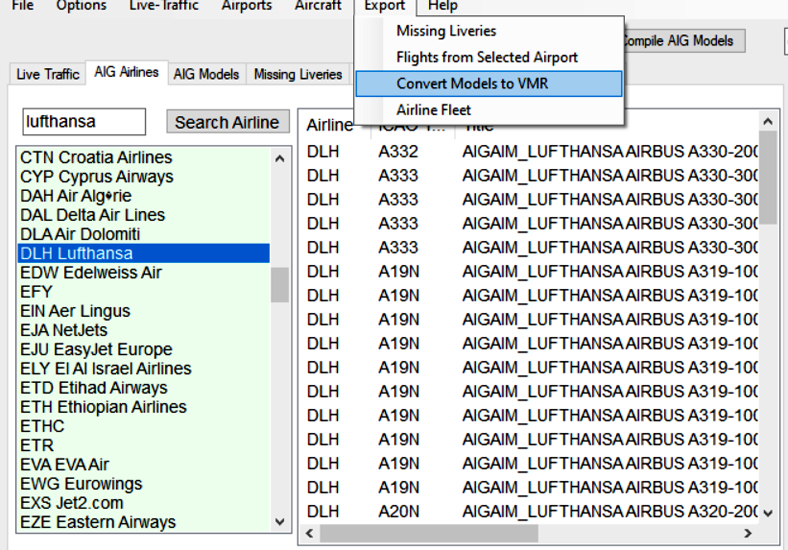Click the airline list scrollbar thumb

pos(280,285)
